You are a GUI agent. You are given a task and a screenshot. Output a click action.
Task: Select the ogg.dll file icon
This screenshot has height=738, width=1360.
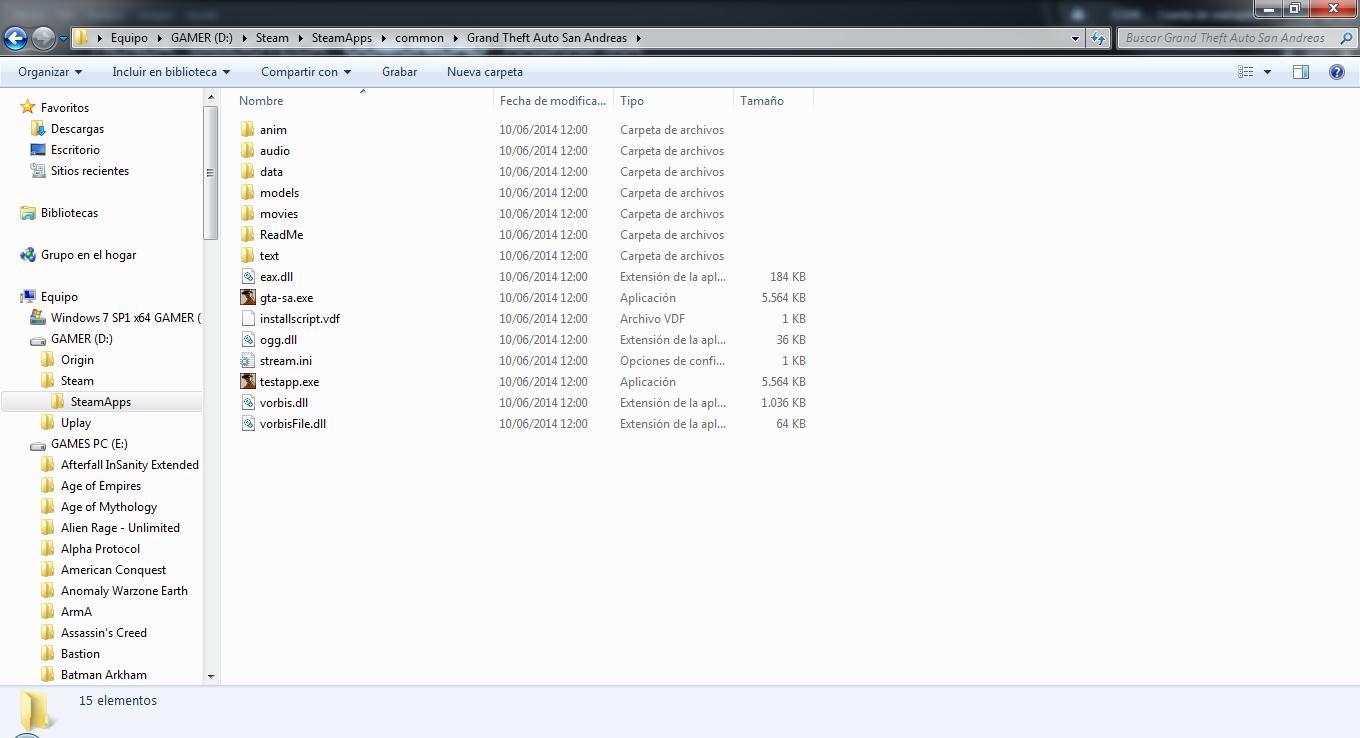248,340
